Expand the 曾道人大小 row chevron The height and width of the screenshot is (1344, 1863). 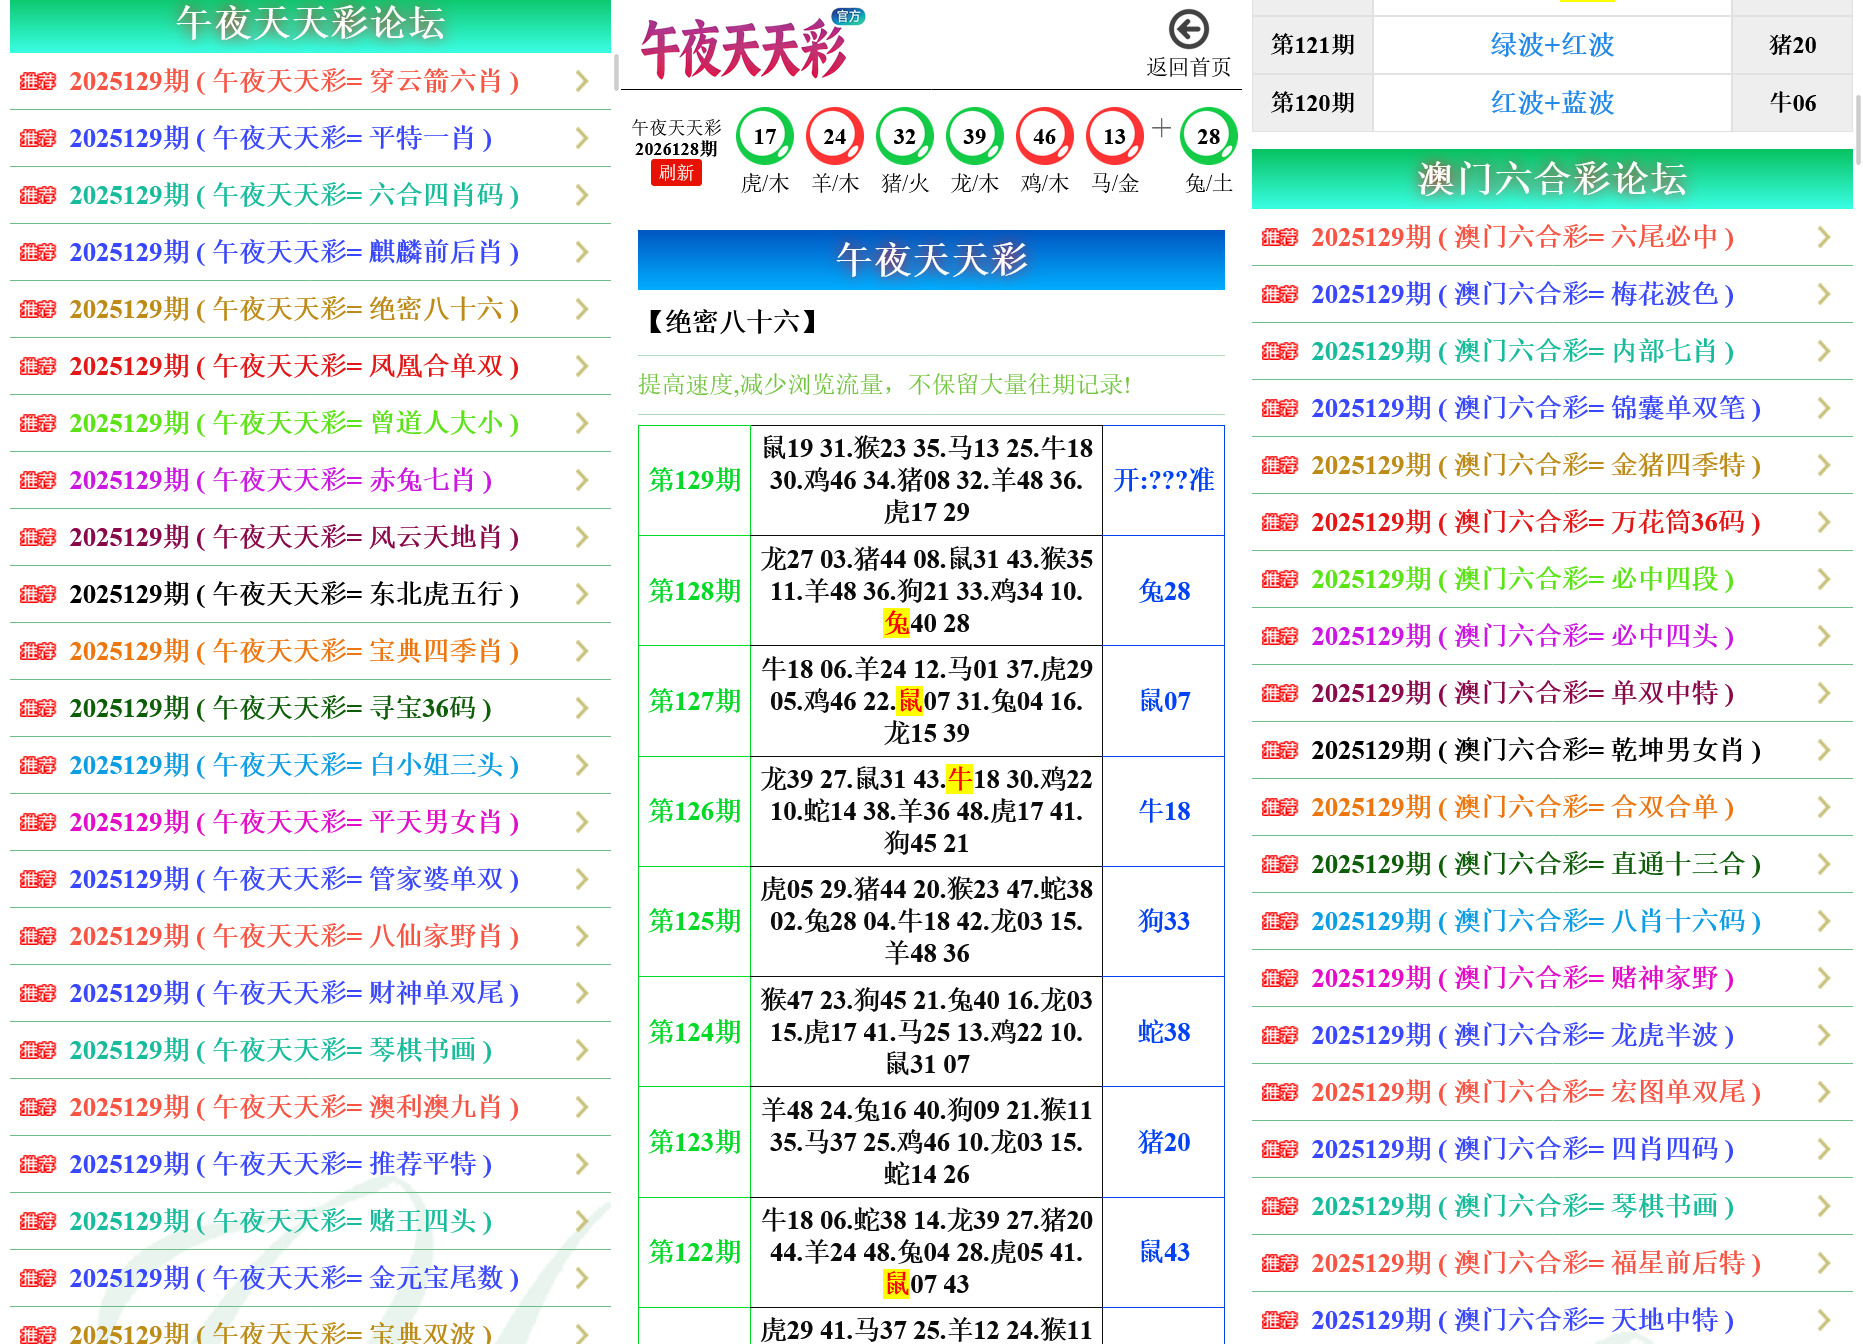pyautogui.click(x=582, y=423)
